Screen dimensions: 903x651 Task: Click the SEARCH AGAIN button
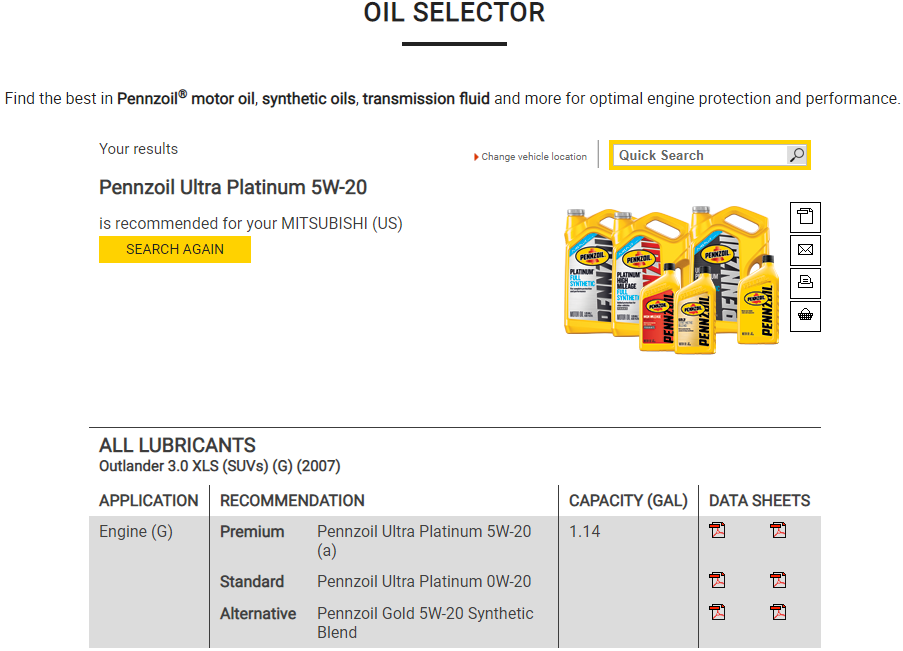[174, 249]
